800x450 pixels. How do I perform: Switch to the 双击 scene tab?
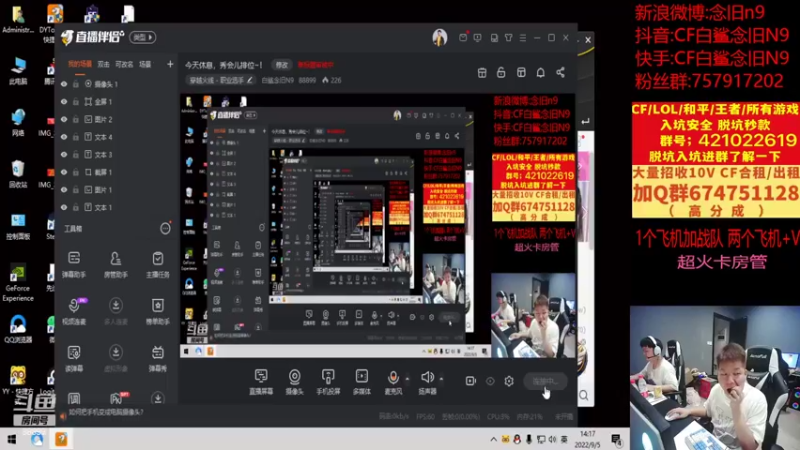(x=104, y=64)
